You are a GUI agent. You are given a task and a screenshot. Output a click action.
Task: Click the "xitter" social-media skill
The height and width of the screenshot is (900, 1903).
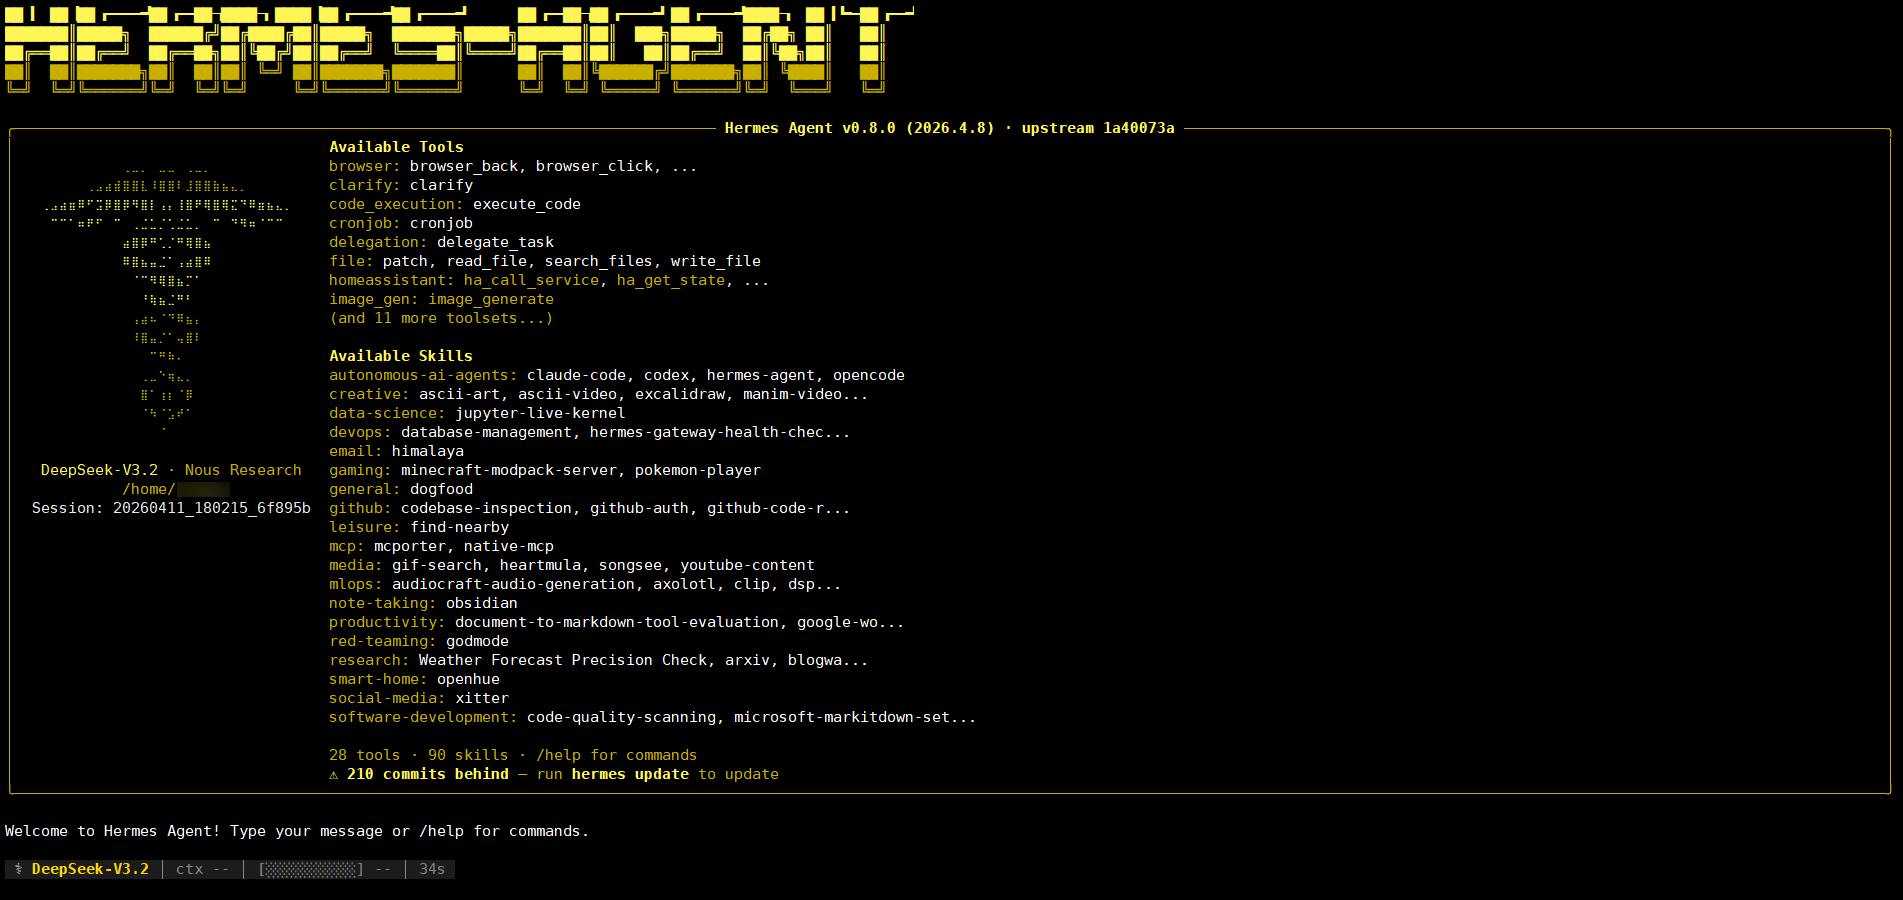tap(482, 698)
